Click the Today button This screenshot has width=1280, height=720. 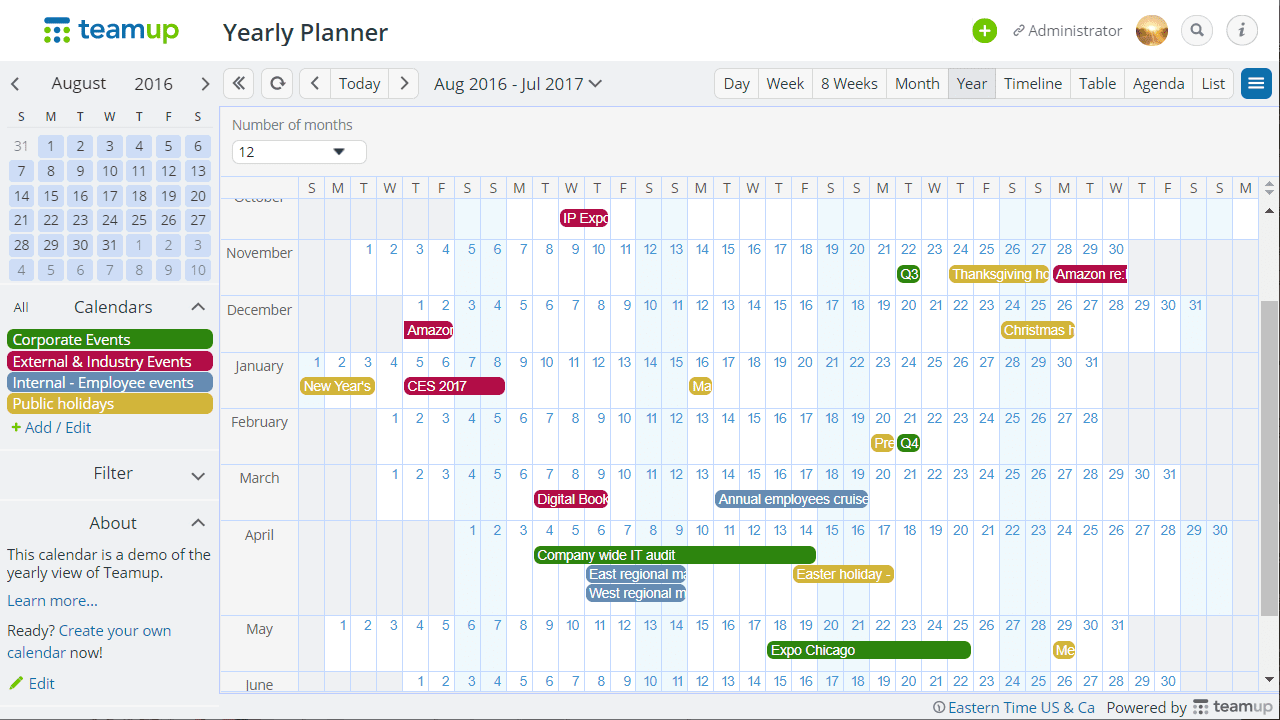point(358,84)
